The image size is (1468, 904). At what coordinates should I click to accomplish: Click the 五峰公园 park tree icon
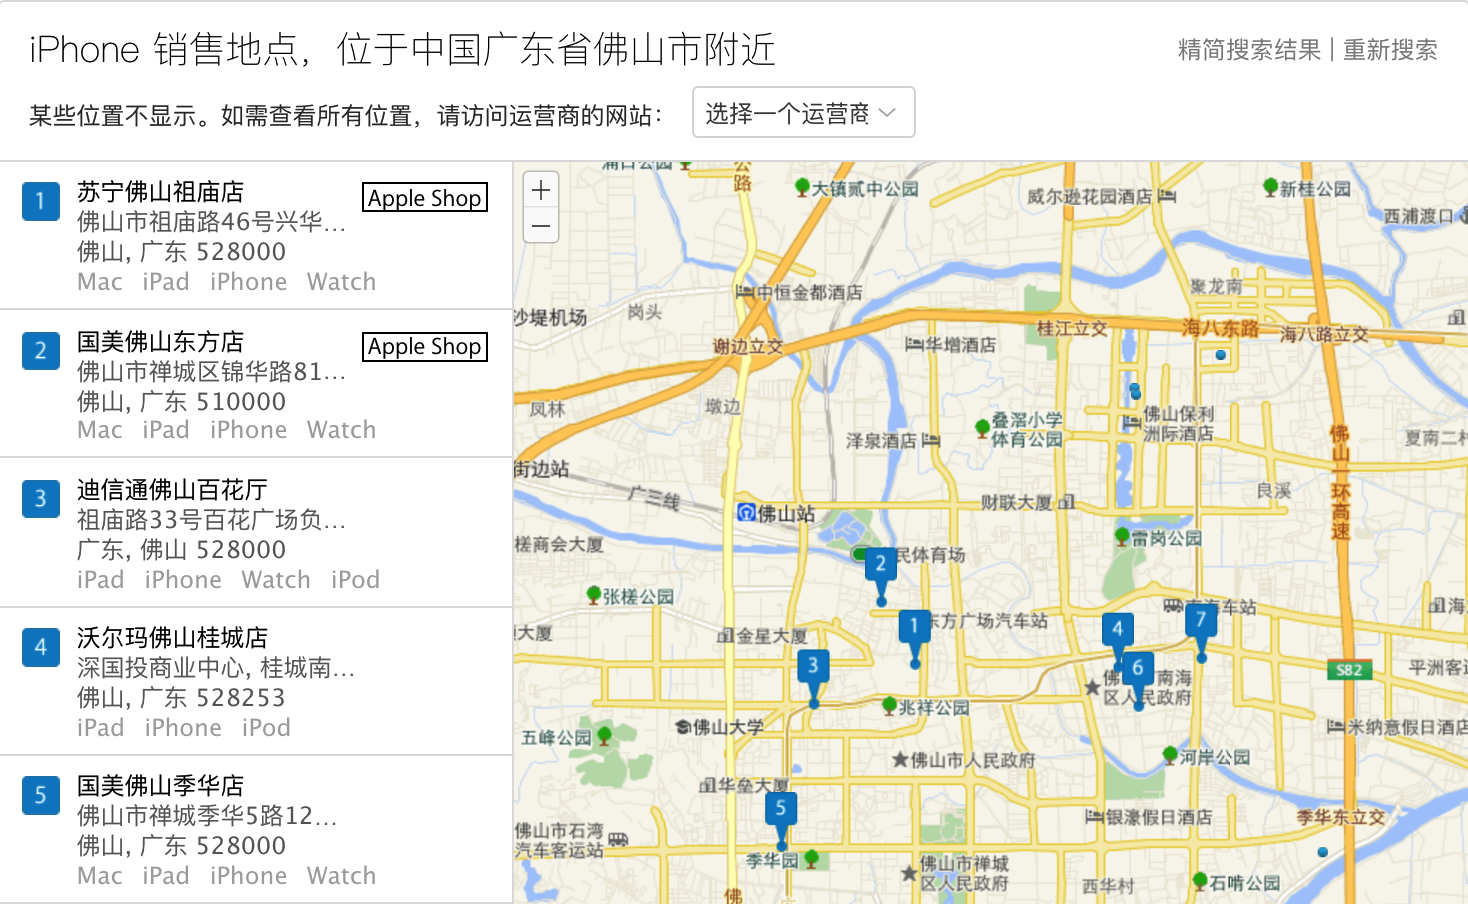[604, 736]
